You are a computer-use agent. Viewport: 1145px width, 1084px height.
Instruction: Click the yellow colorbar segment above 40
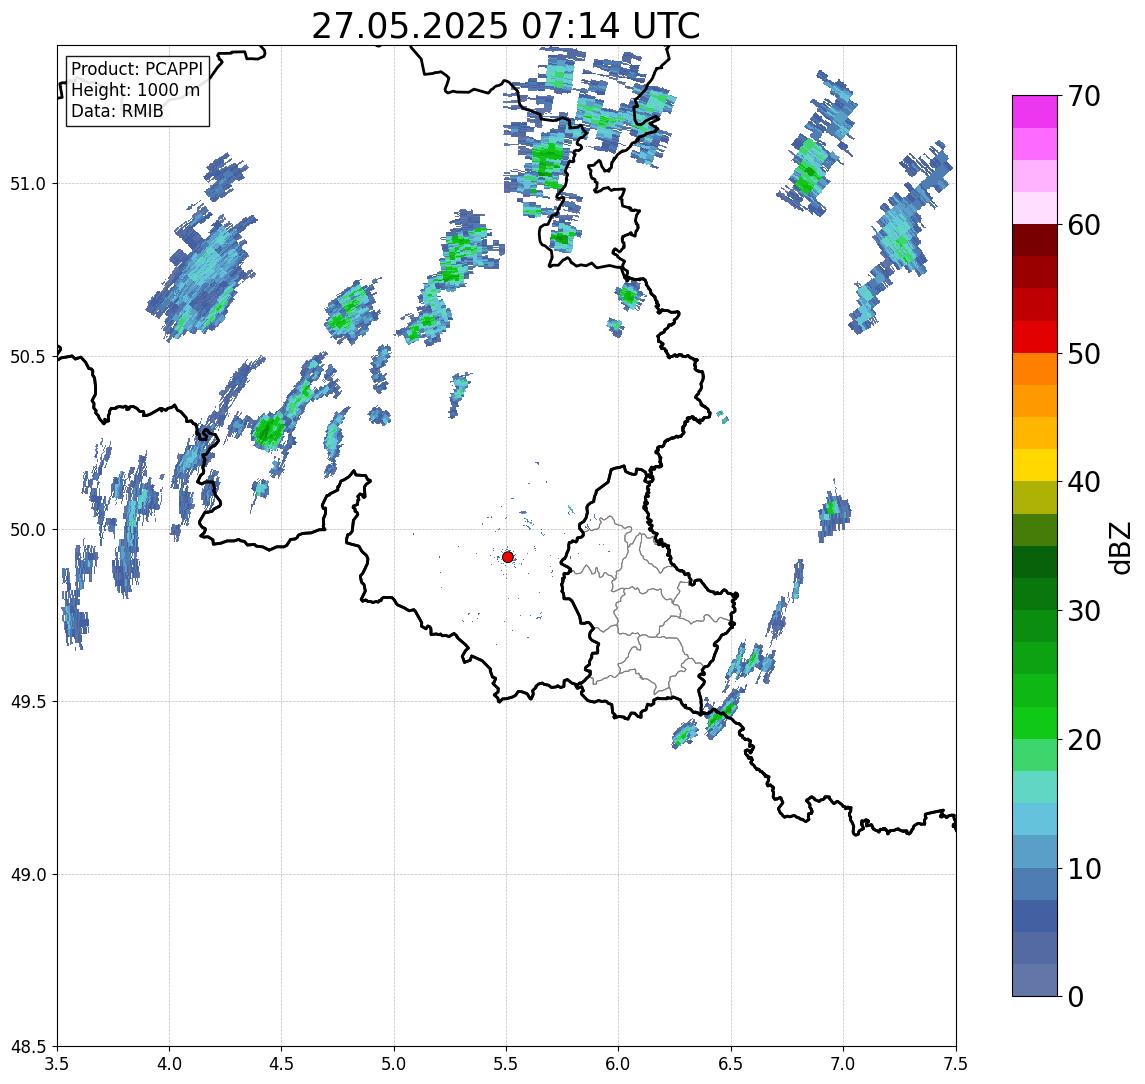(x=1035, y=465)
